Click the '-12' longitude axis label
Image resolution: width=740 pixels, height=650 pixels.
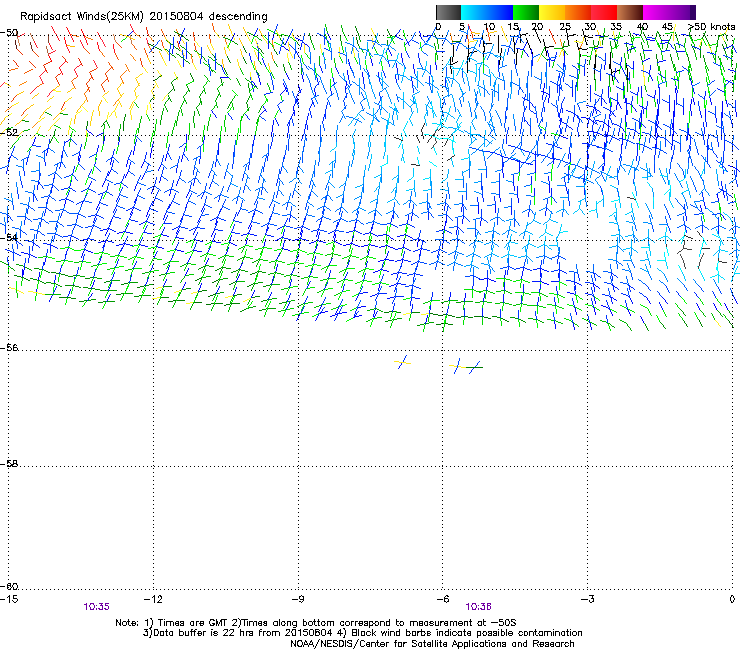pos(153,599)
